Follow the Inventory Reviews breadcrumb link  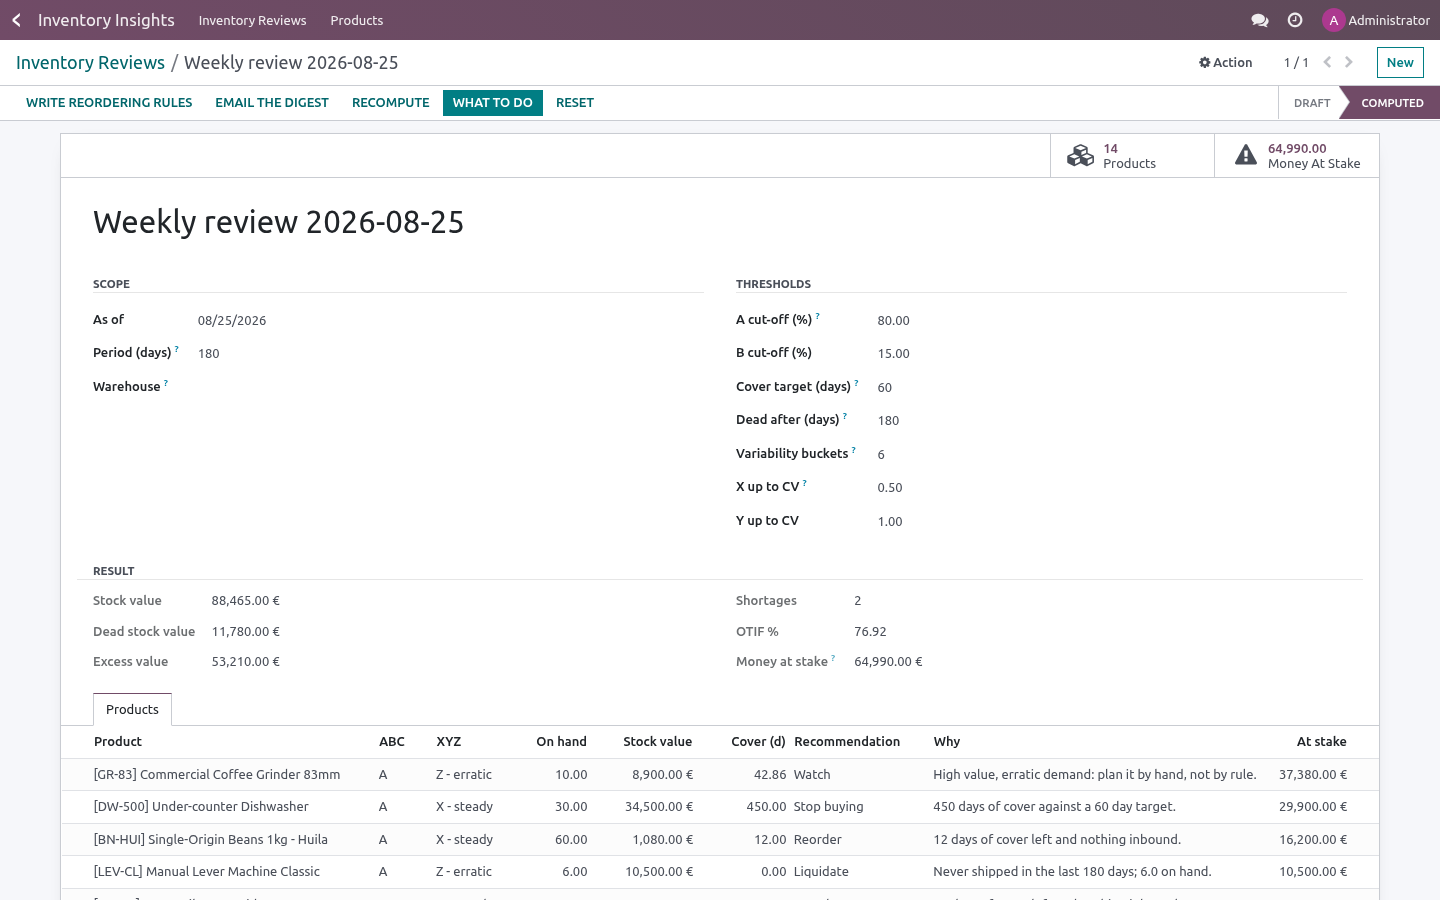[x=90, y=62]
